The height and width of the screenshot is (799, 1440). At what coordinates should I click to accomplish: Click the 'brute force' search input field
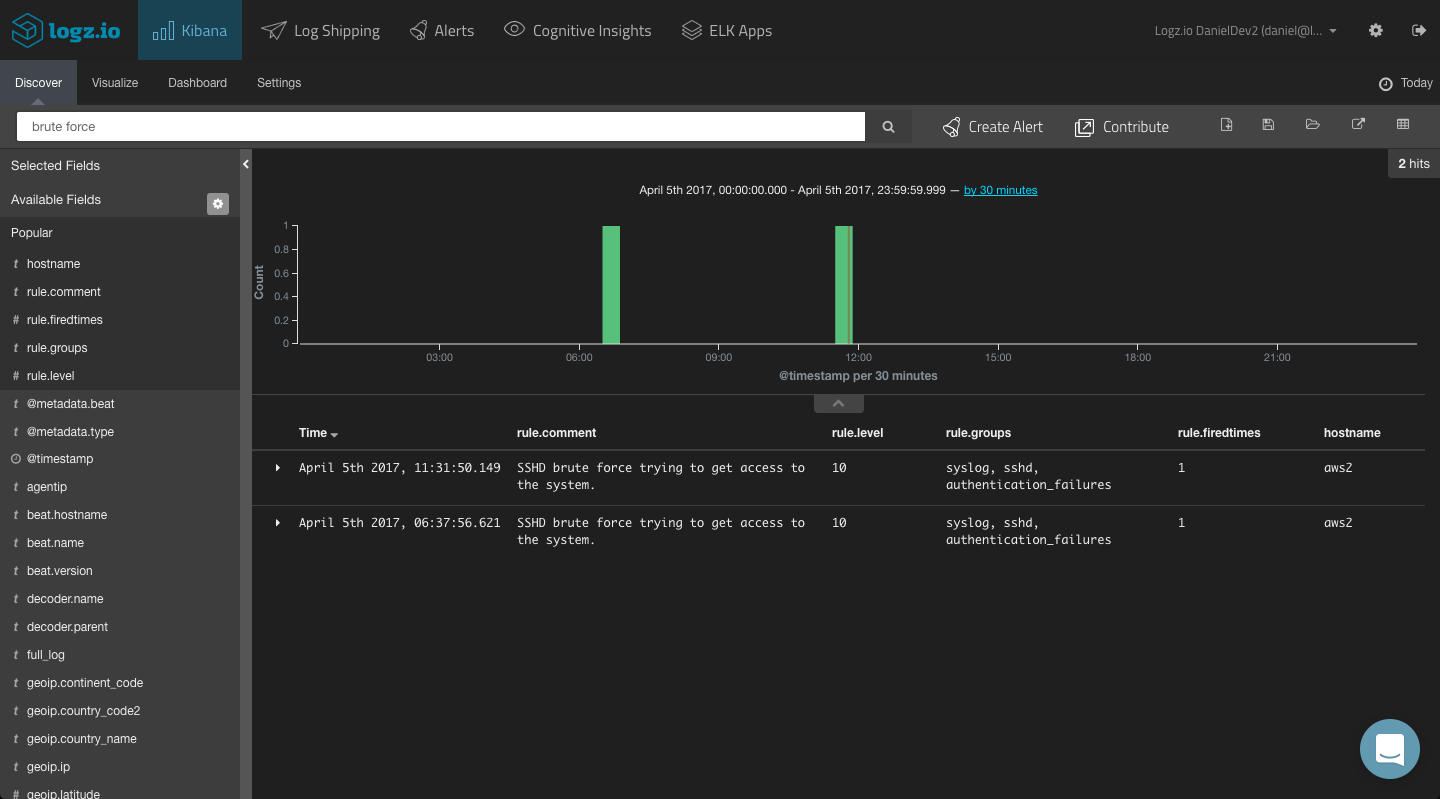441,127
